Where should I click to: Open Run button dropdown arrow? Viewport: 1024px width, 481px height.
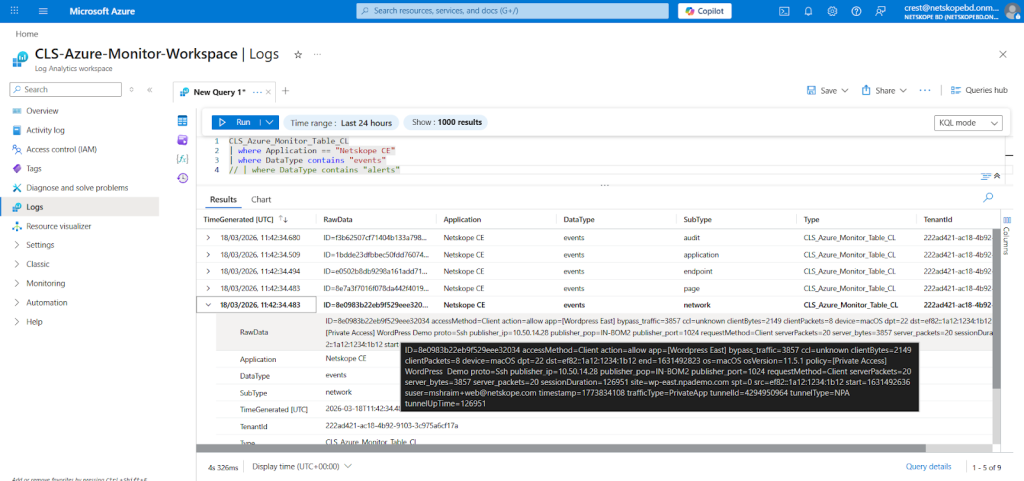pos(269,122)
